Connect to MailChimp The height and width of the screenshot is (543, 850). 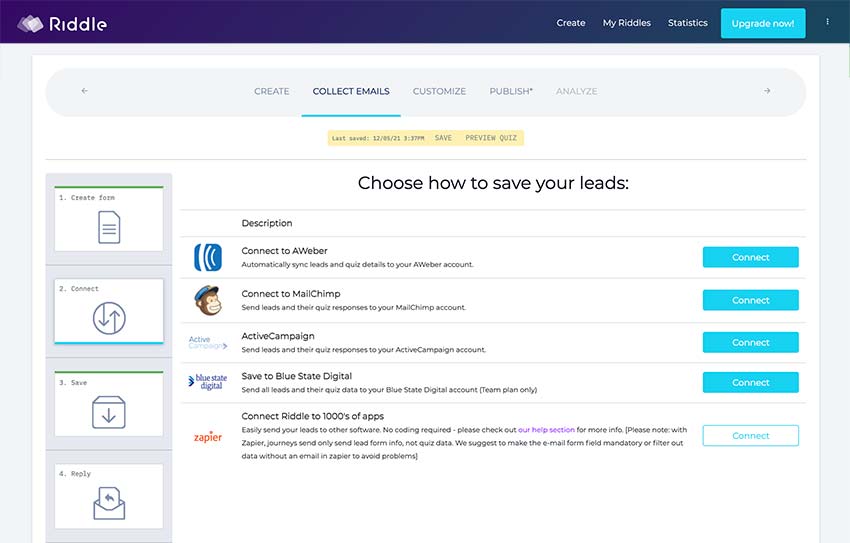click(750, 300)
